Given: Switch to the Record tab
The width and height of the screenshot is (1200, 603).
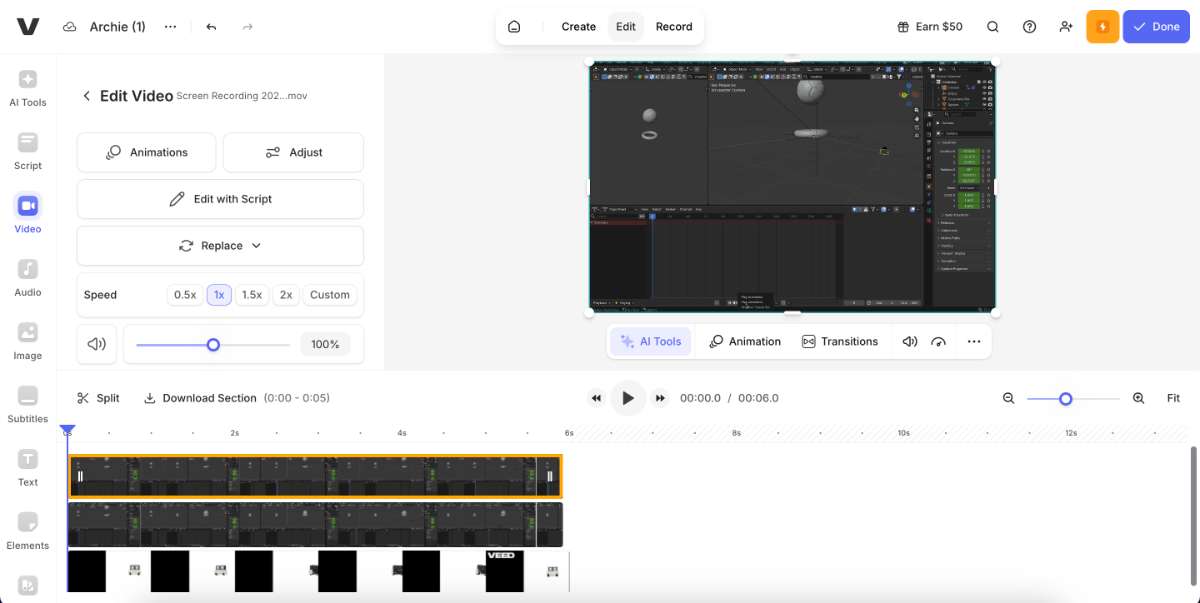Looking at the screenshot, I should pyautogui.click(x=674, y=27).
